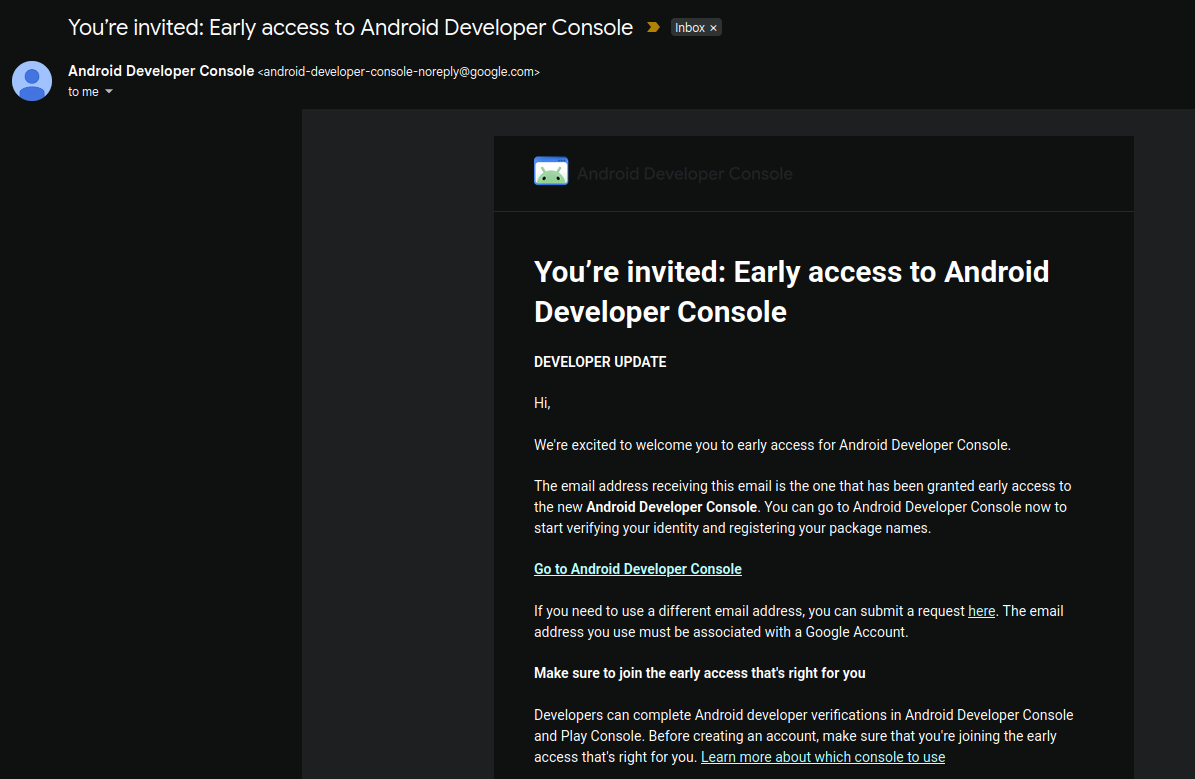Click the Inbox label chip
Screen dimensions: 1195x779
tap(689, 28)
